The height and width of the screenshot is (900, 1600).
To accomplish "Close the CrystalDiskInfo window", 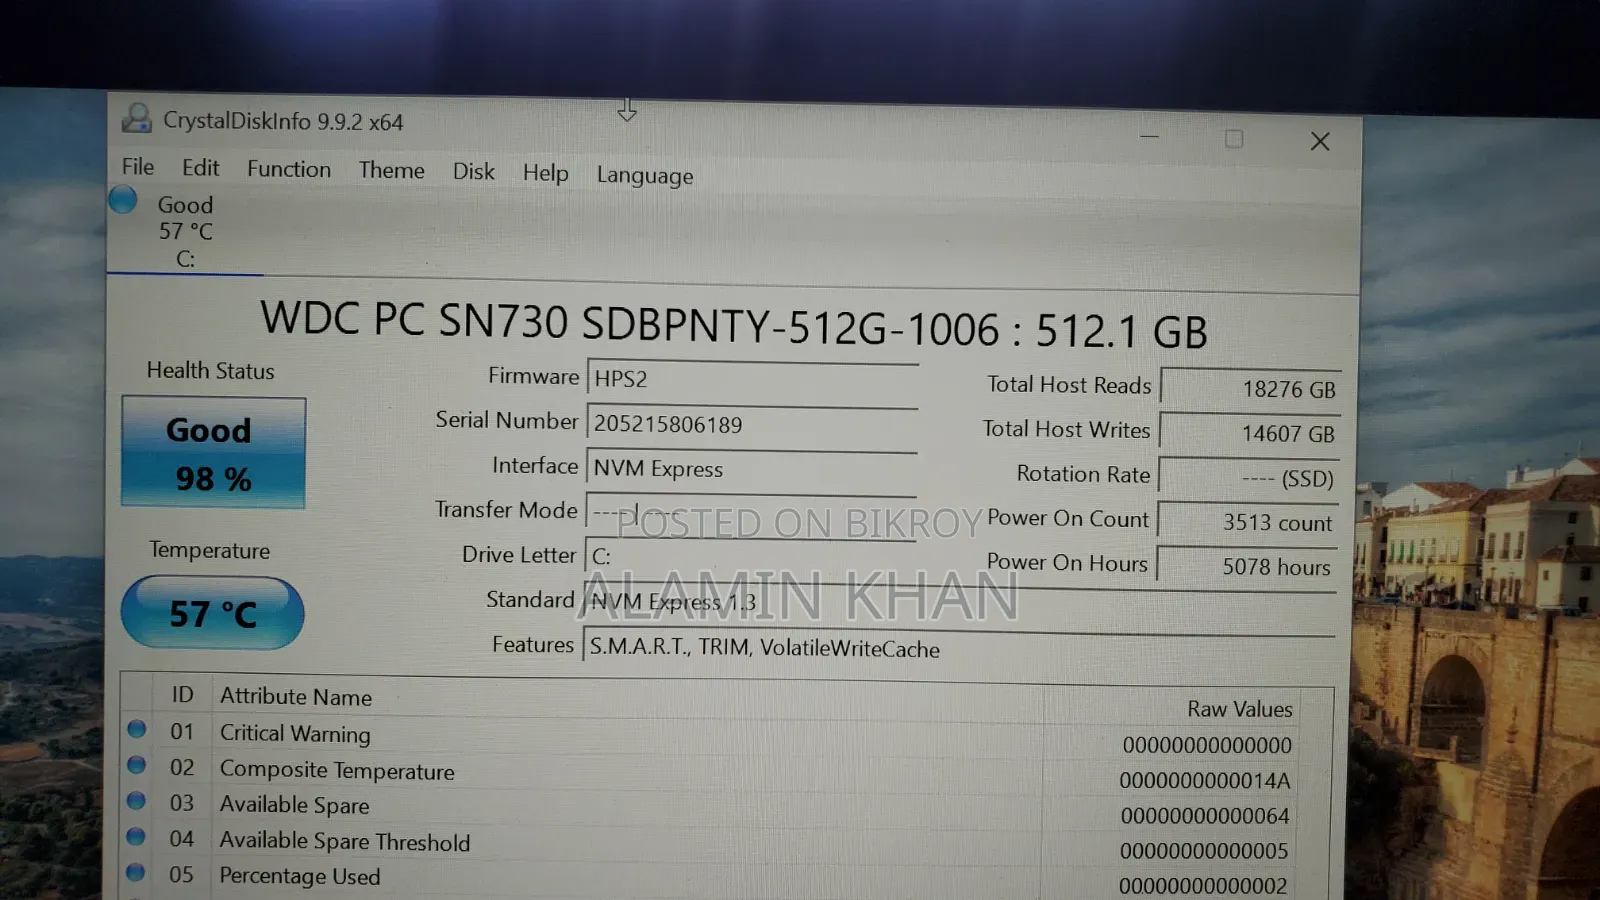I will (x=1320, y=141).
